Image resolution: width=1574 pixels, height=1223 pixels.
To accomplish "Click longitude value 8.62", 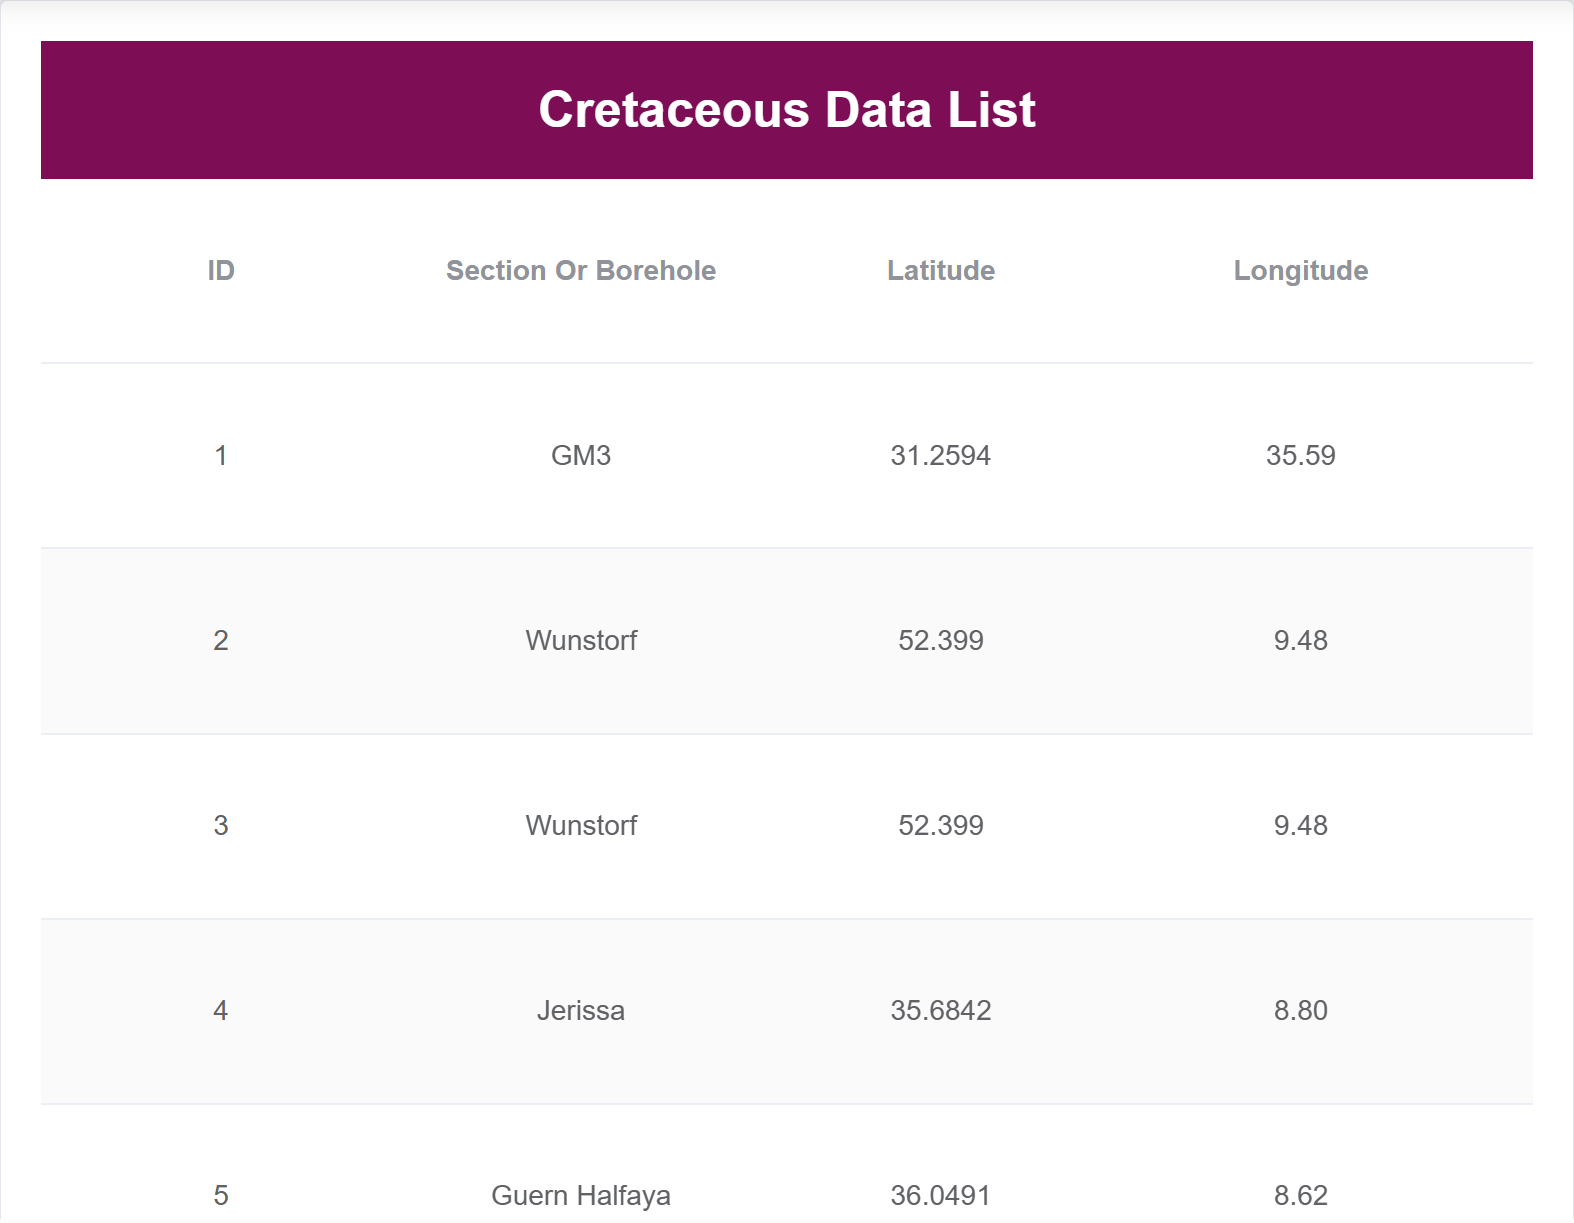I will pos(1301,1195).
